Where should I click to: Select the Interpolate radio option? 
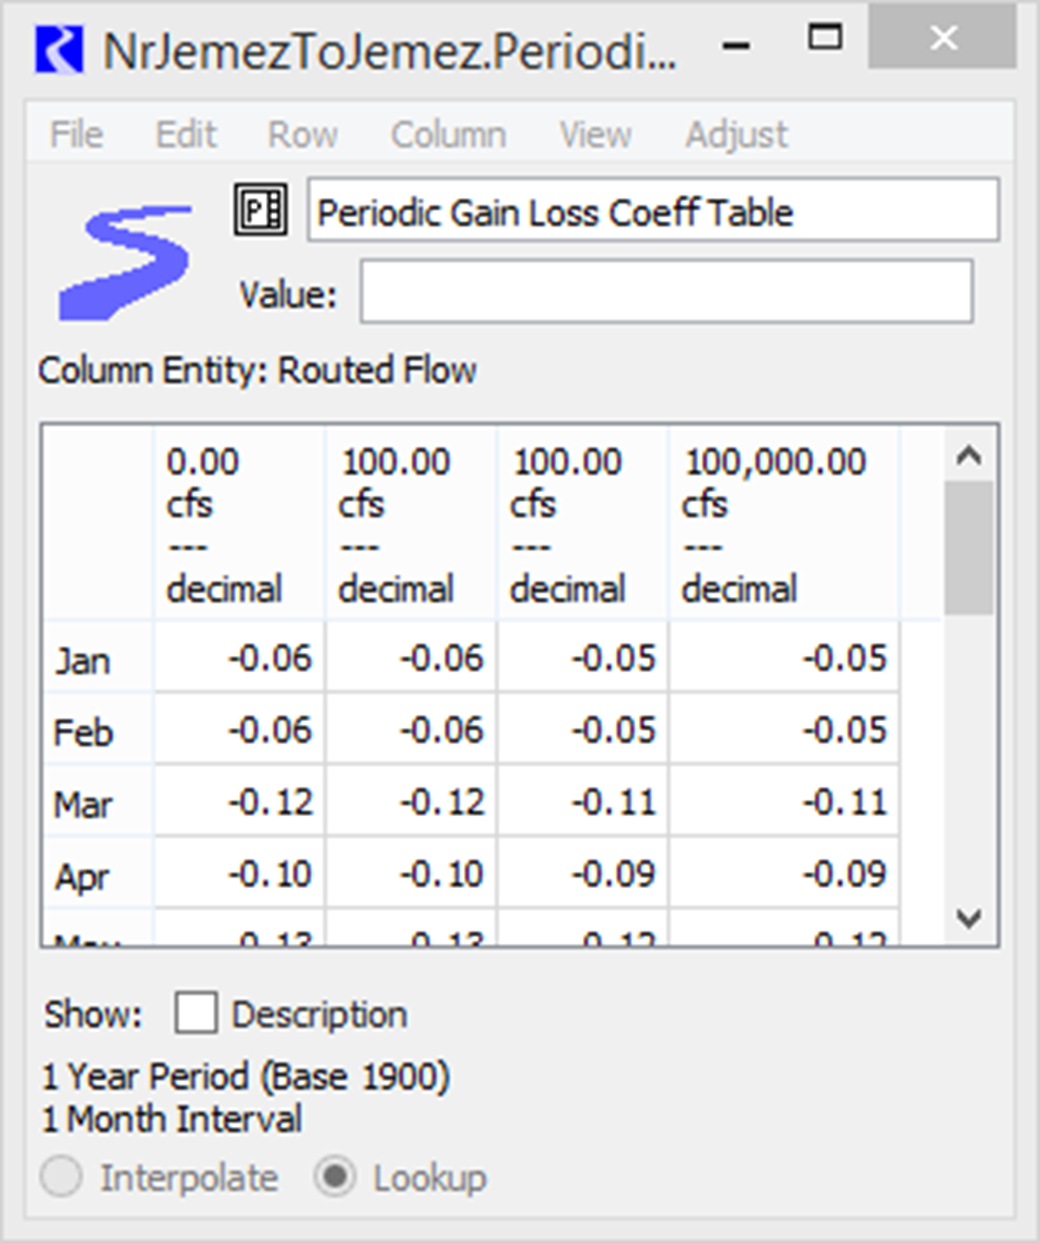point(62,1178)
